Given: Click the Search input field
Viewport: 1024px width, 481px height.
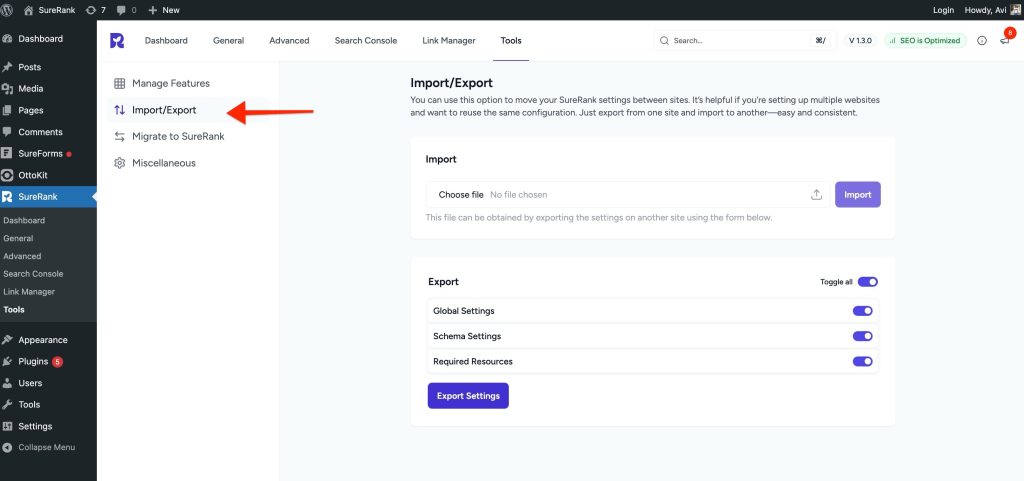Looking at the screenshot, I should point(744,40).
